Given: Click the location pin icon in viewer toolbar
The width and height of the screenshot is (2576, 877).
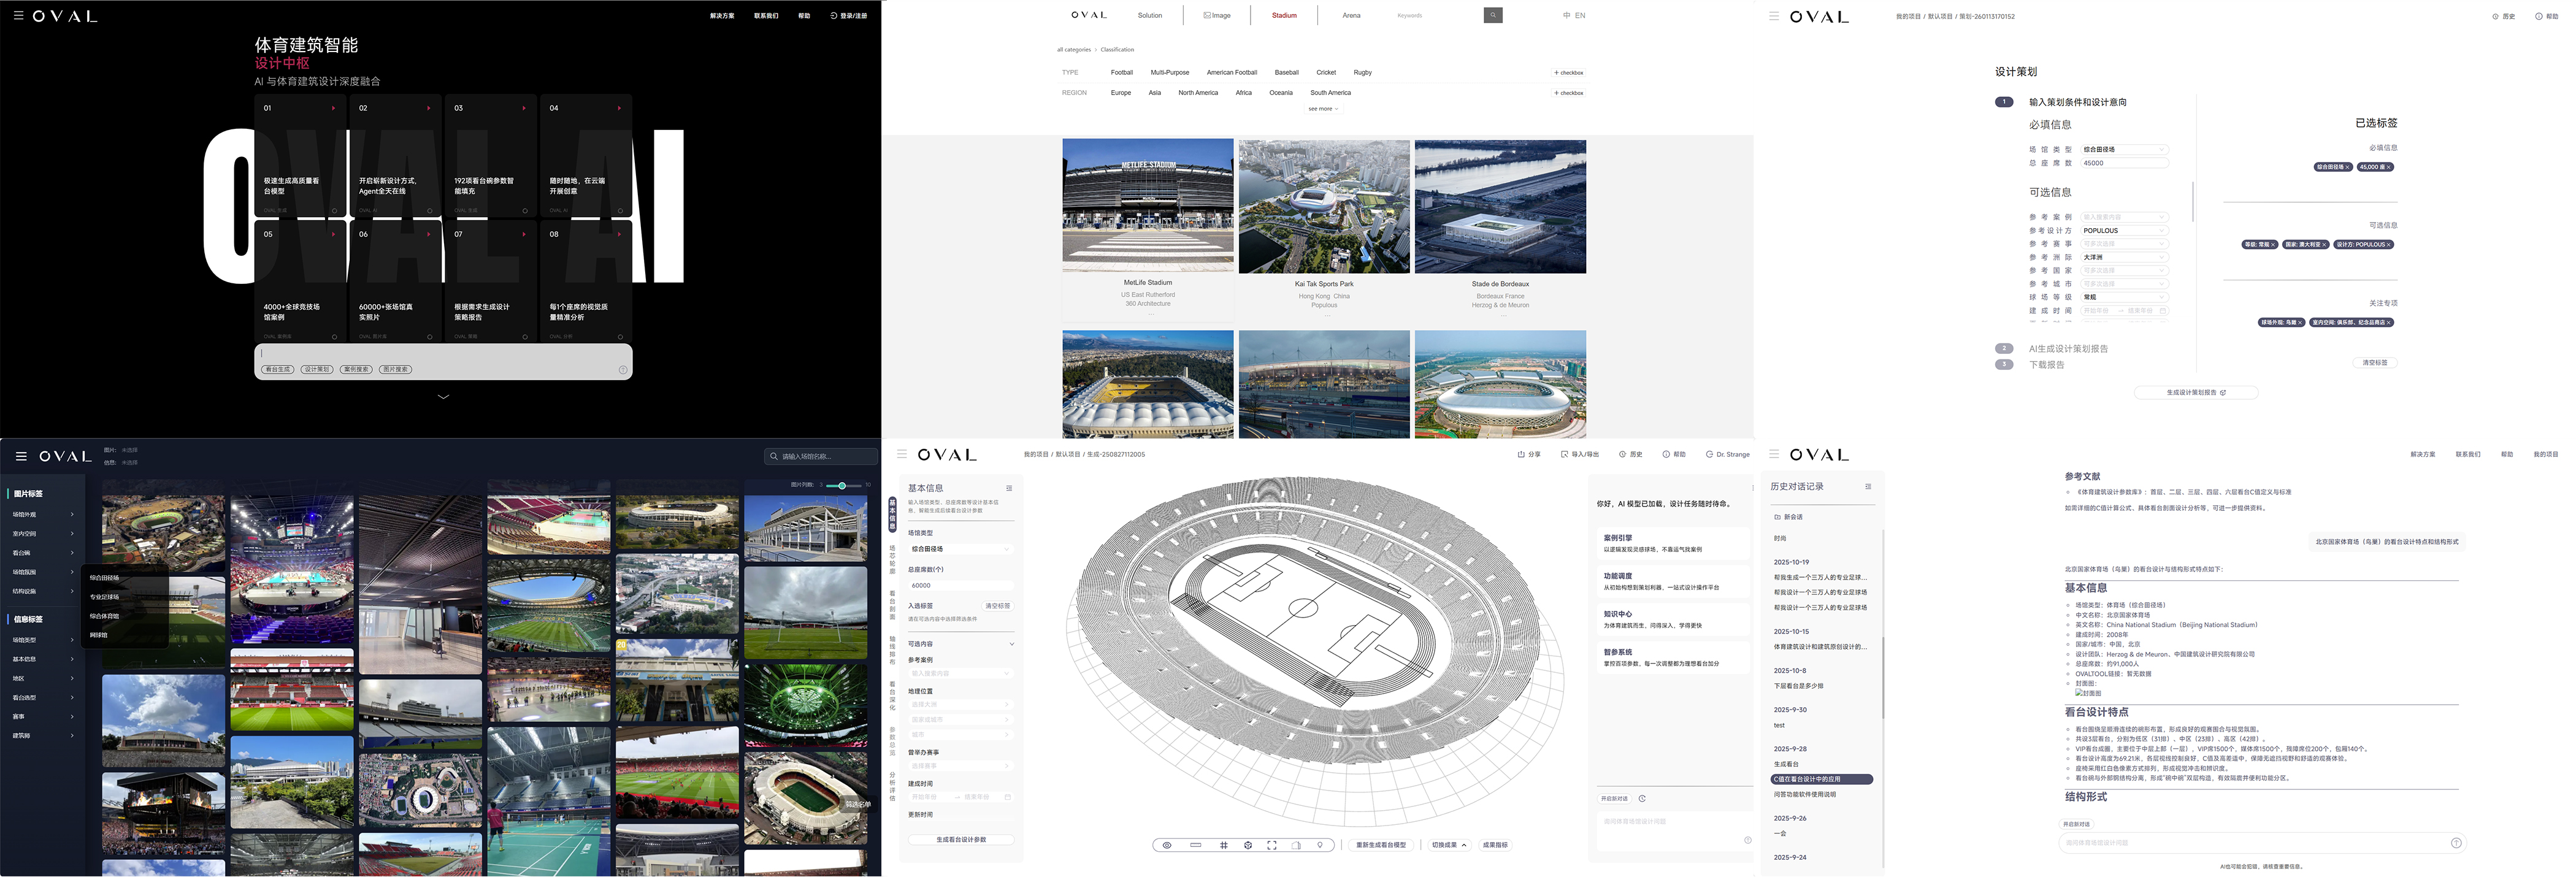Looking at the screenshot, I should tap(1320, 845).
